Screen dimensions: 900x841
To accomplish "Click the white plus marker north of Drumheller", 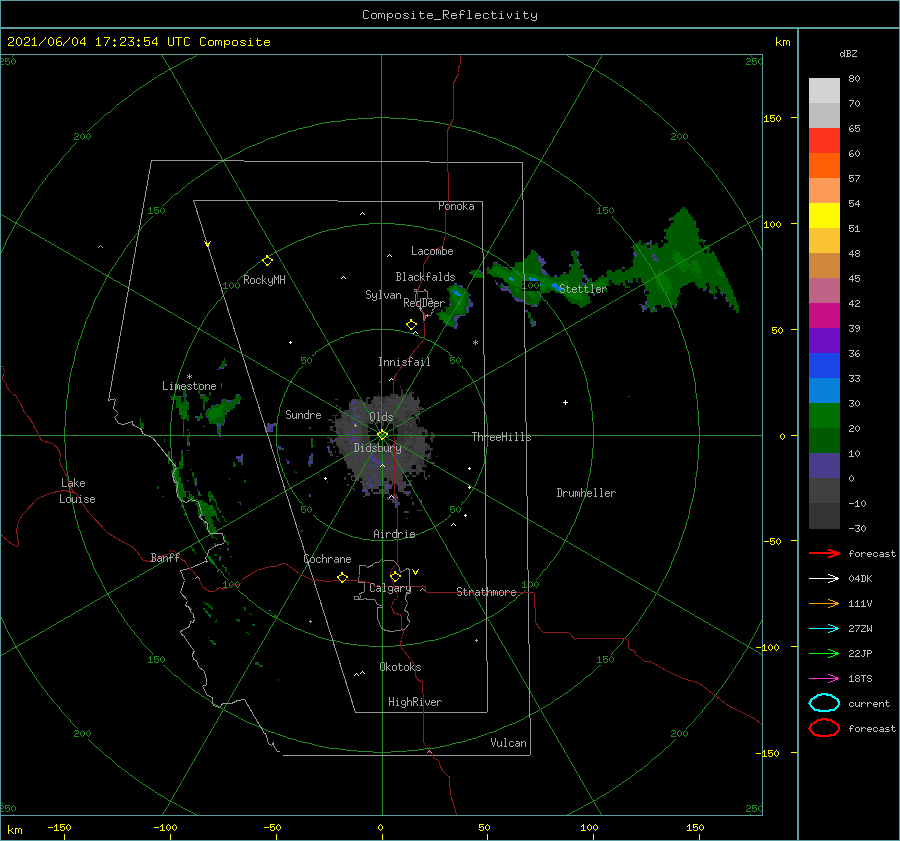I will click(x=565, y=402).
